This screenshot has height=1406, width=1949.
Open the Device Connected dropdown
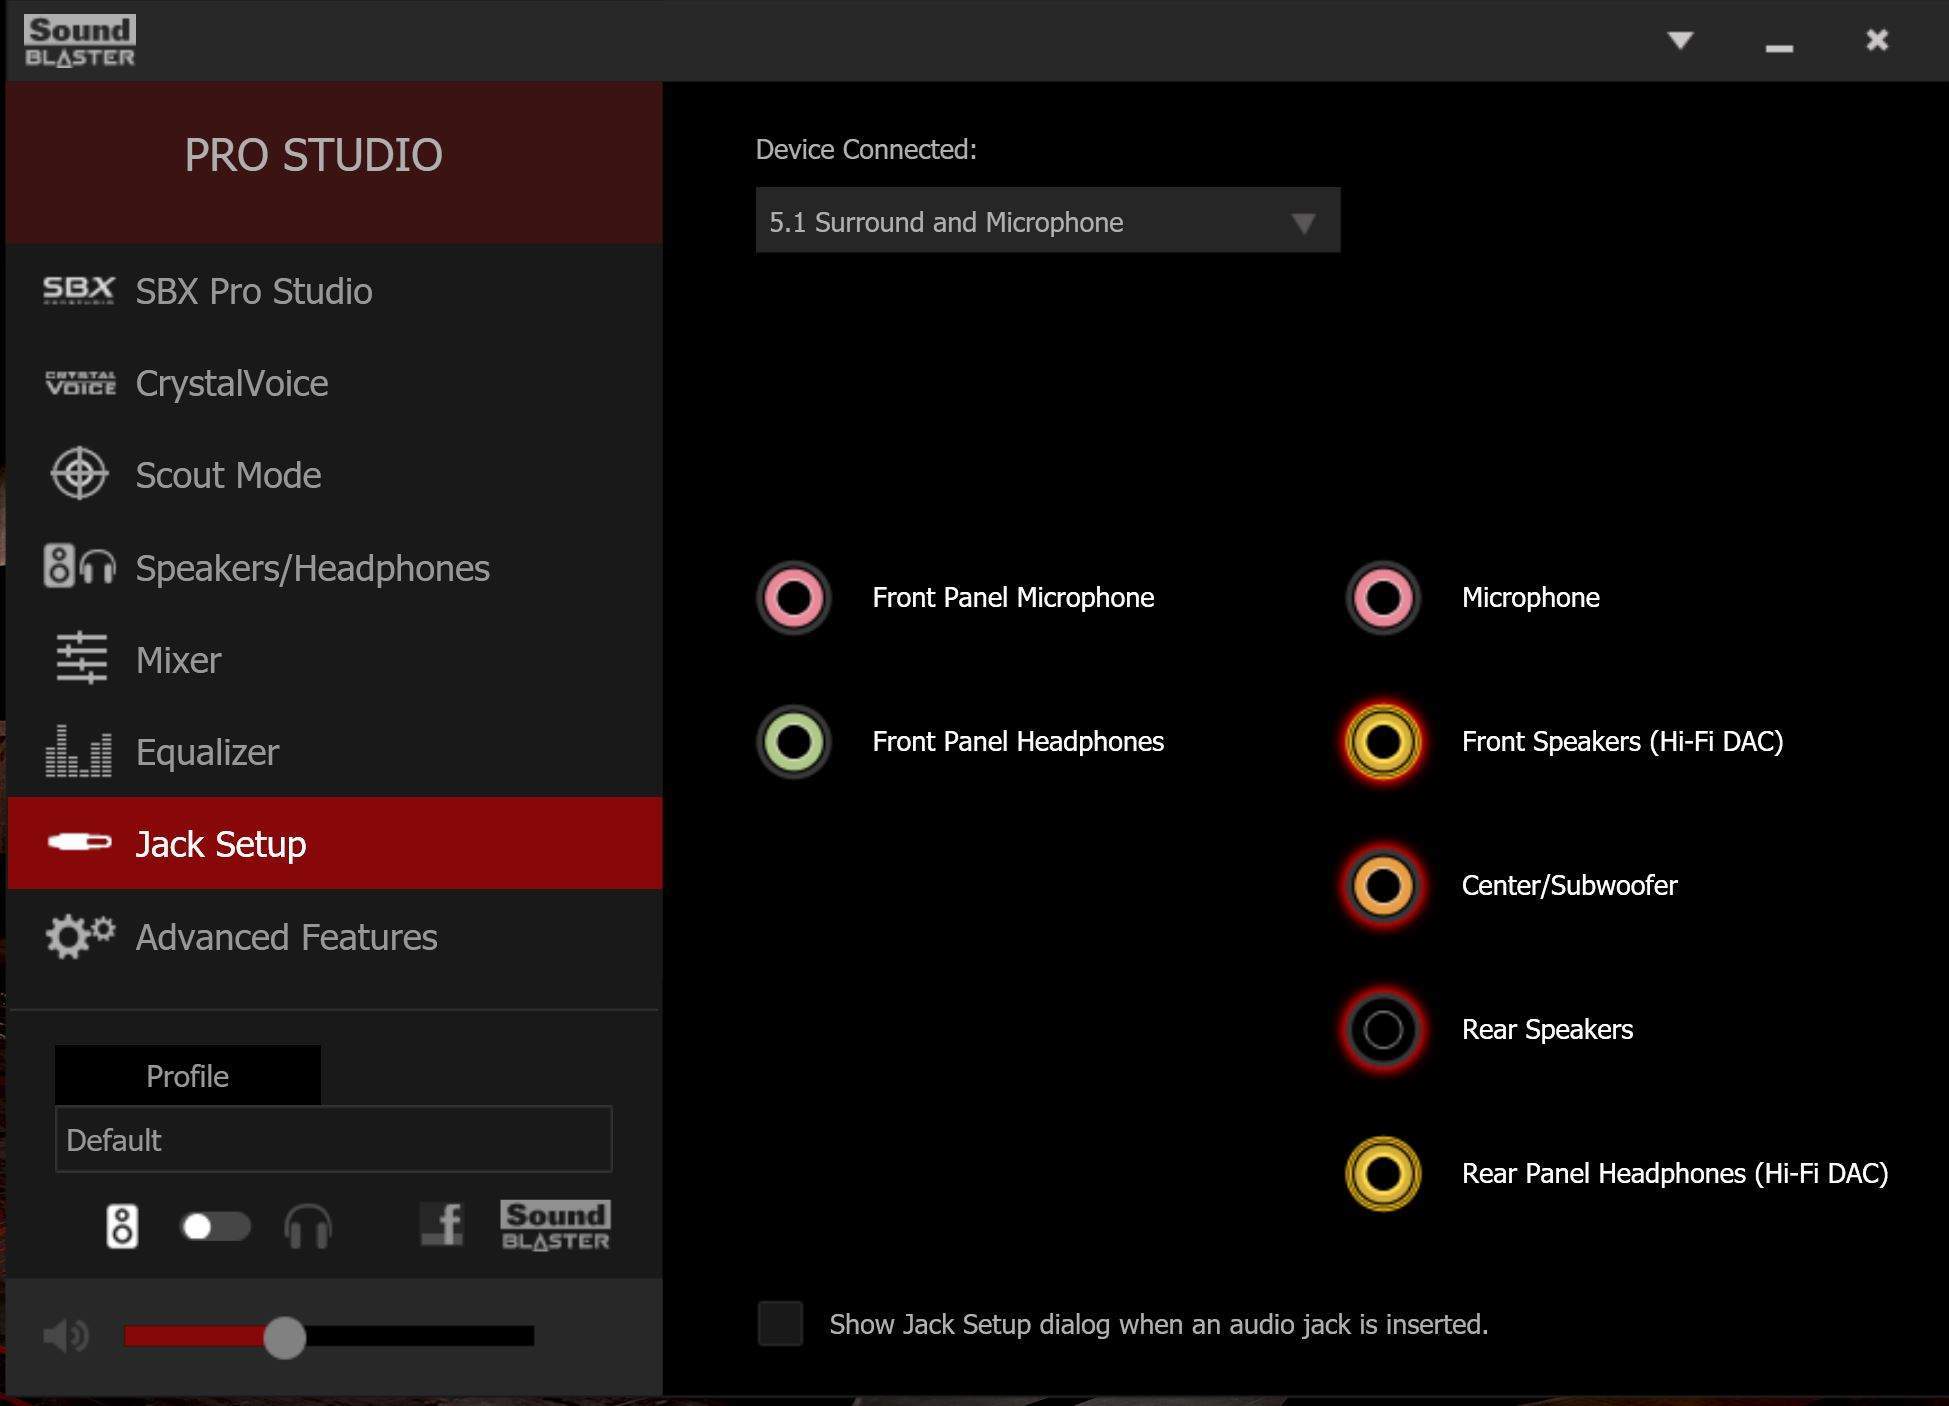tap(1047, 220)
